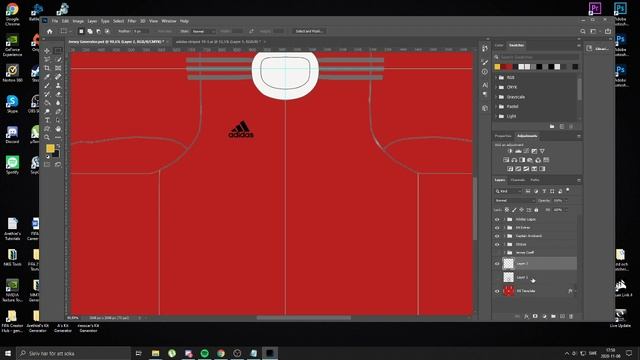Toggle the layer filter switch in Layers panel
The height and width of the screenshot is (360, 640).
pos(568,190)
